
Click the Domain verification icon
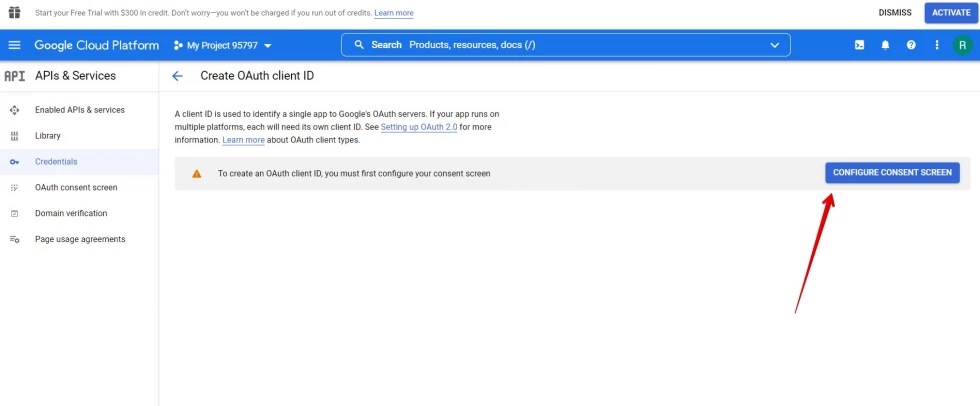tap(14, 214)
